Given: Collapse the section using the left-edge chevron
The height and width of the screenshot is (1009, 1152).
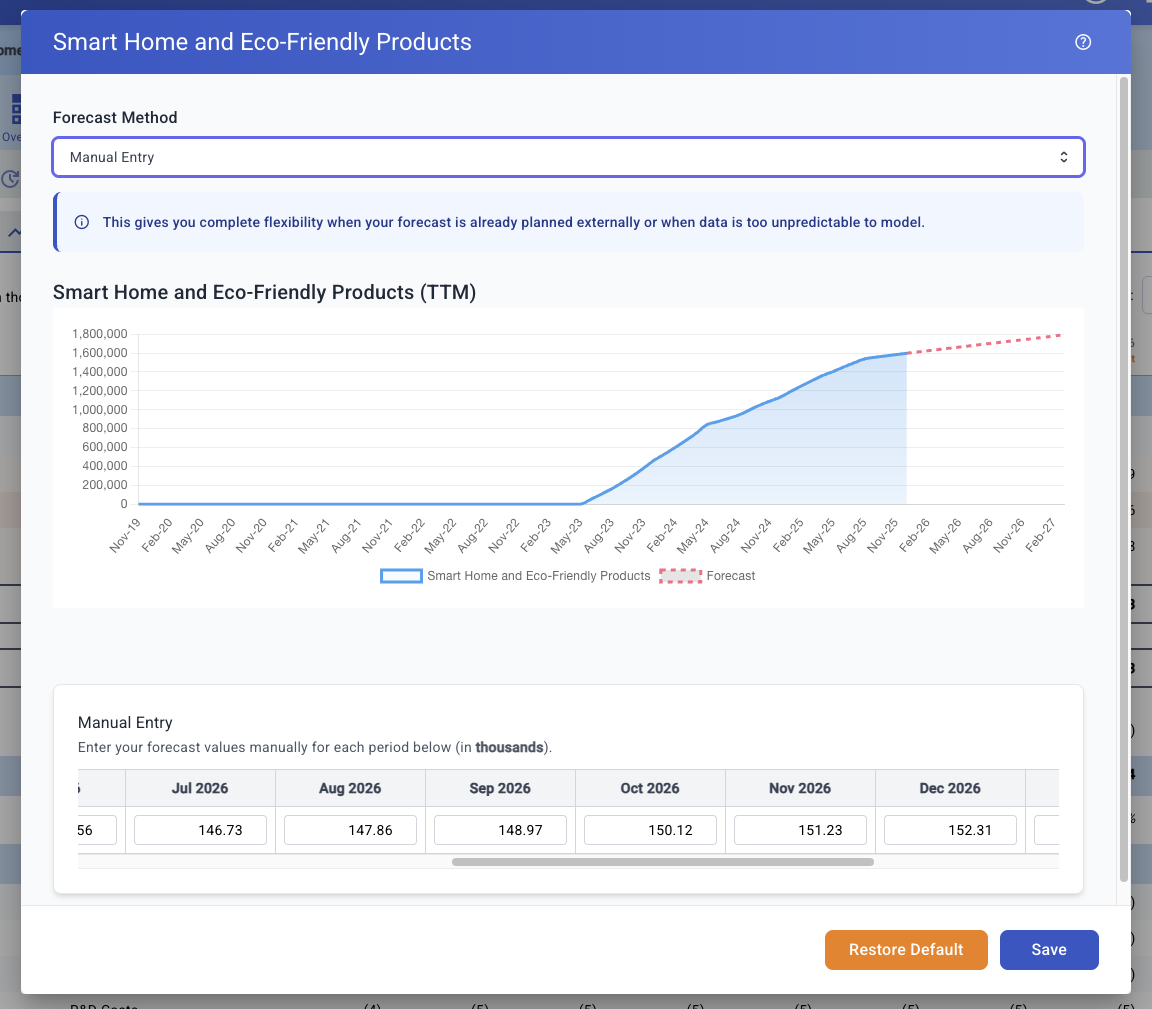Looking at the screenshot, I should 12,232.
